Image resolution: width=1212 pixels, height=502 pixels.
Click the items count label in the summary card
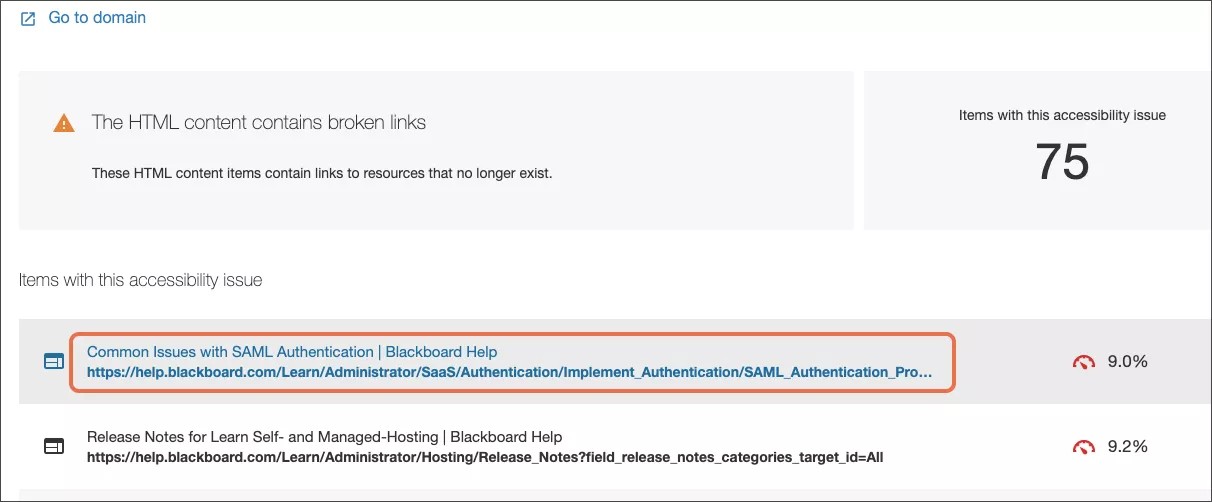(x=1062, y=115)
